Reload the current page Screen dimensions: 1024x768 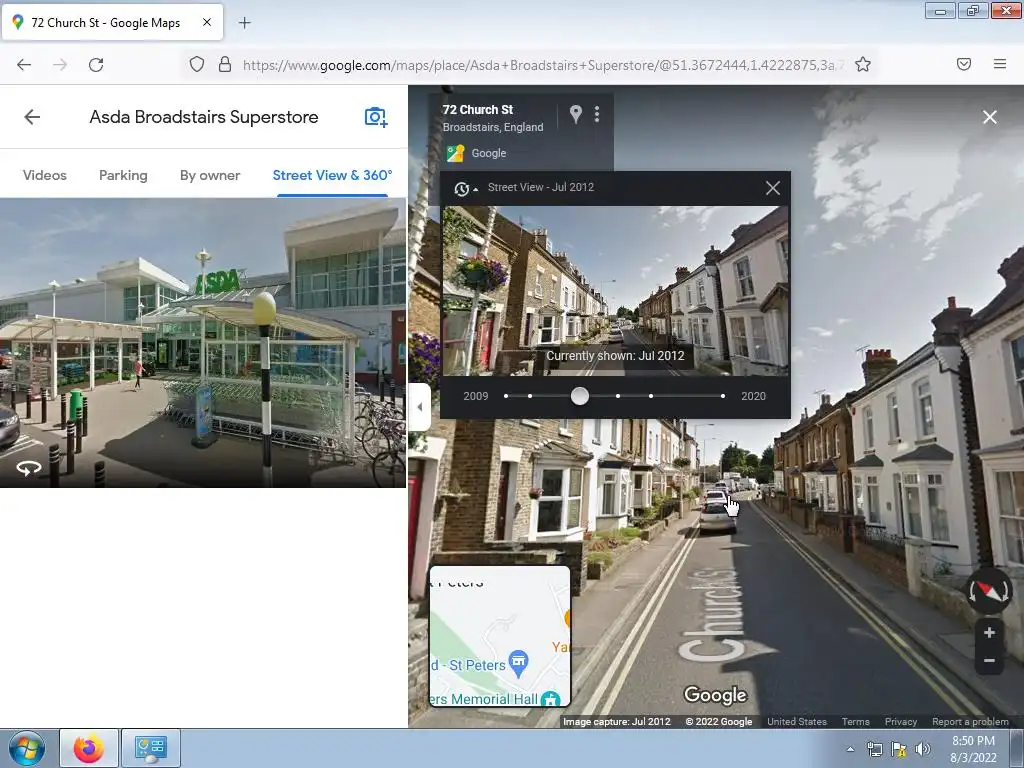click(96, 65)
